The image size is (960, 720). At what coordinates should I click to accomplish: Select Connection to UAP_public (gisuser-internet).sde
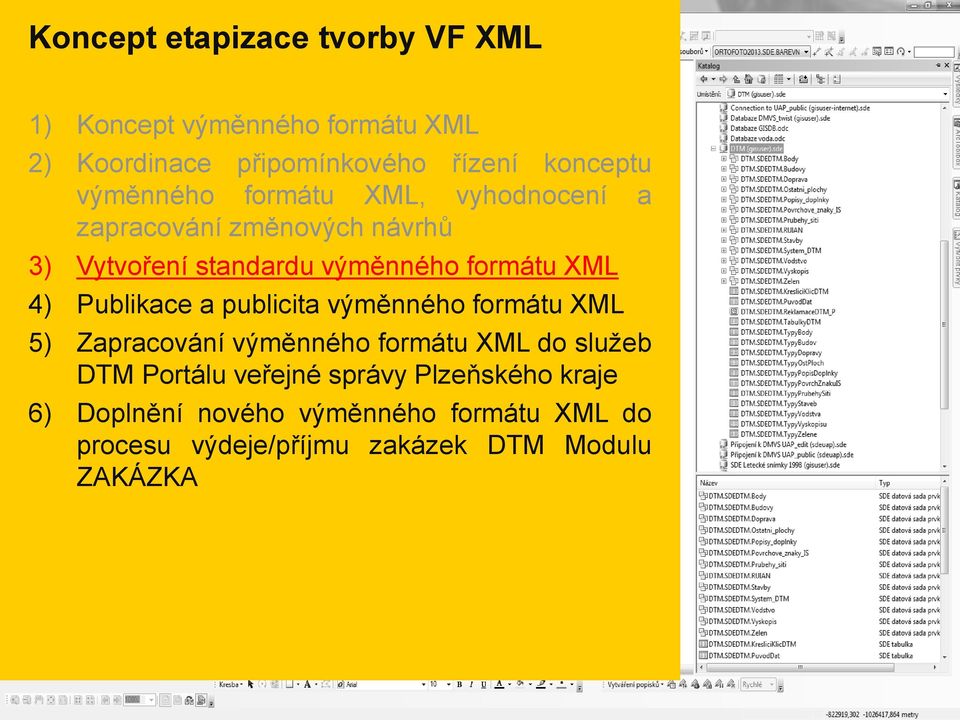[x=800, y=108]
